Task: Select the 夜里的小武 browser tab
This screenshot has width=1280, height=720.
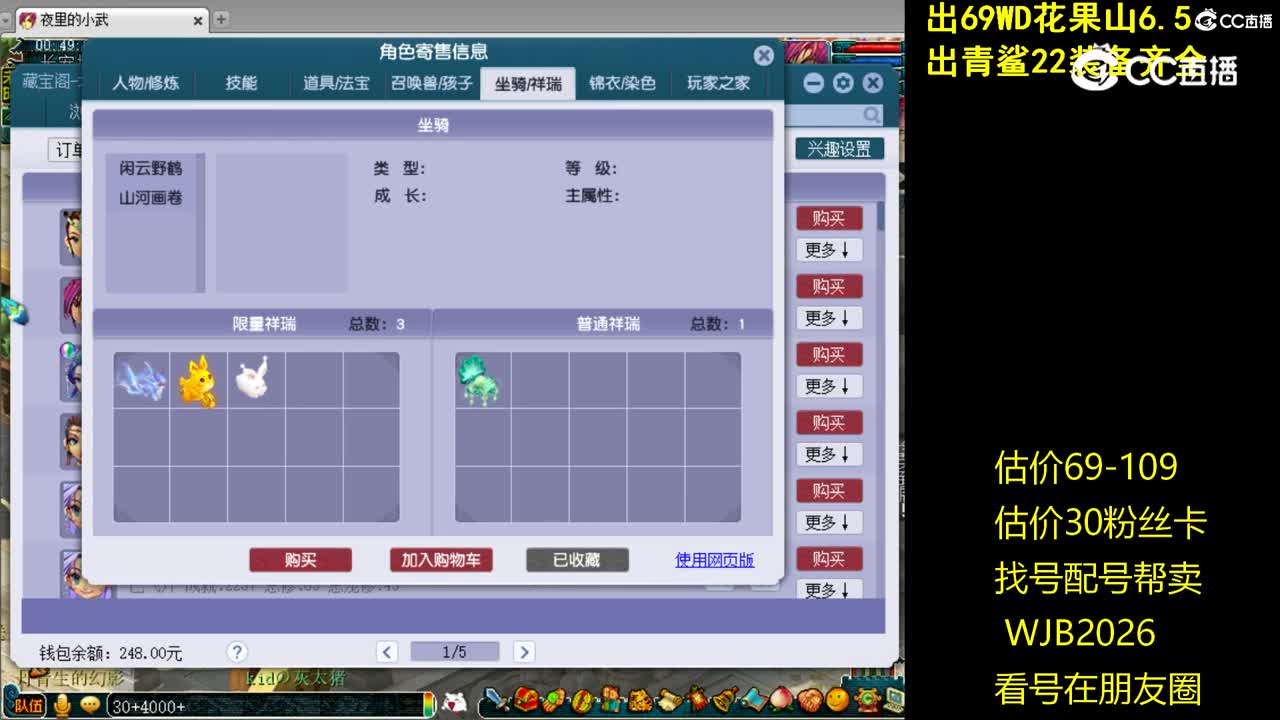Action: pos(110,19)
